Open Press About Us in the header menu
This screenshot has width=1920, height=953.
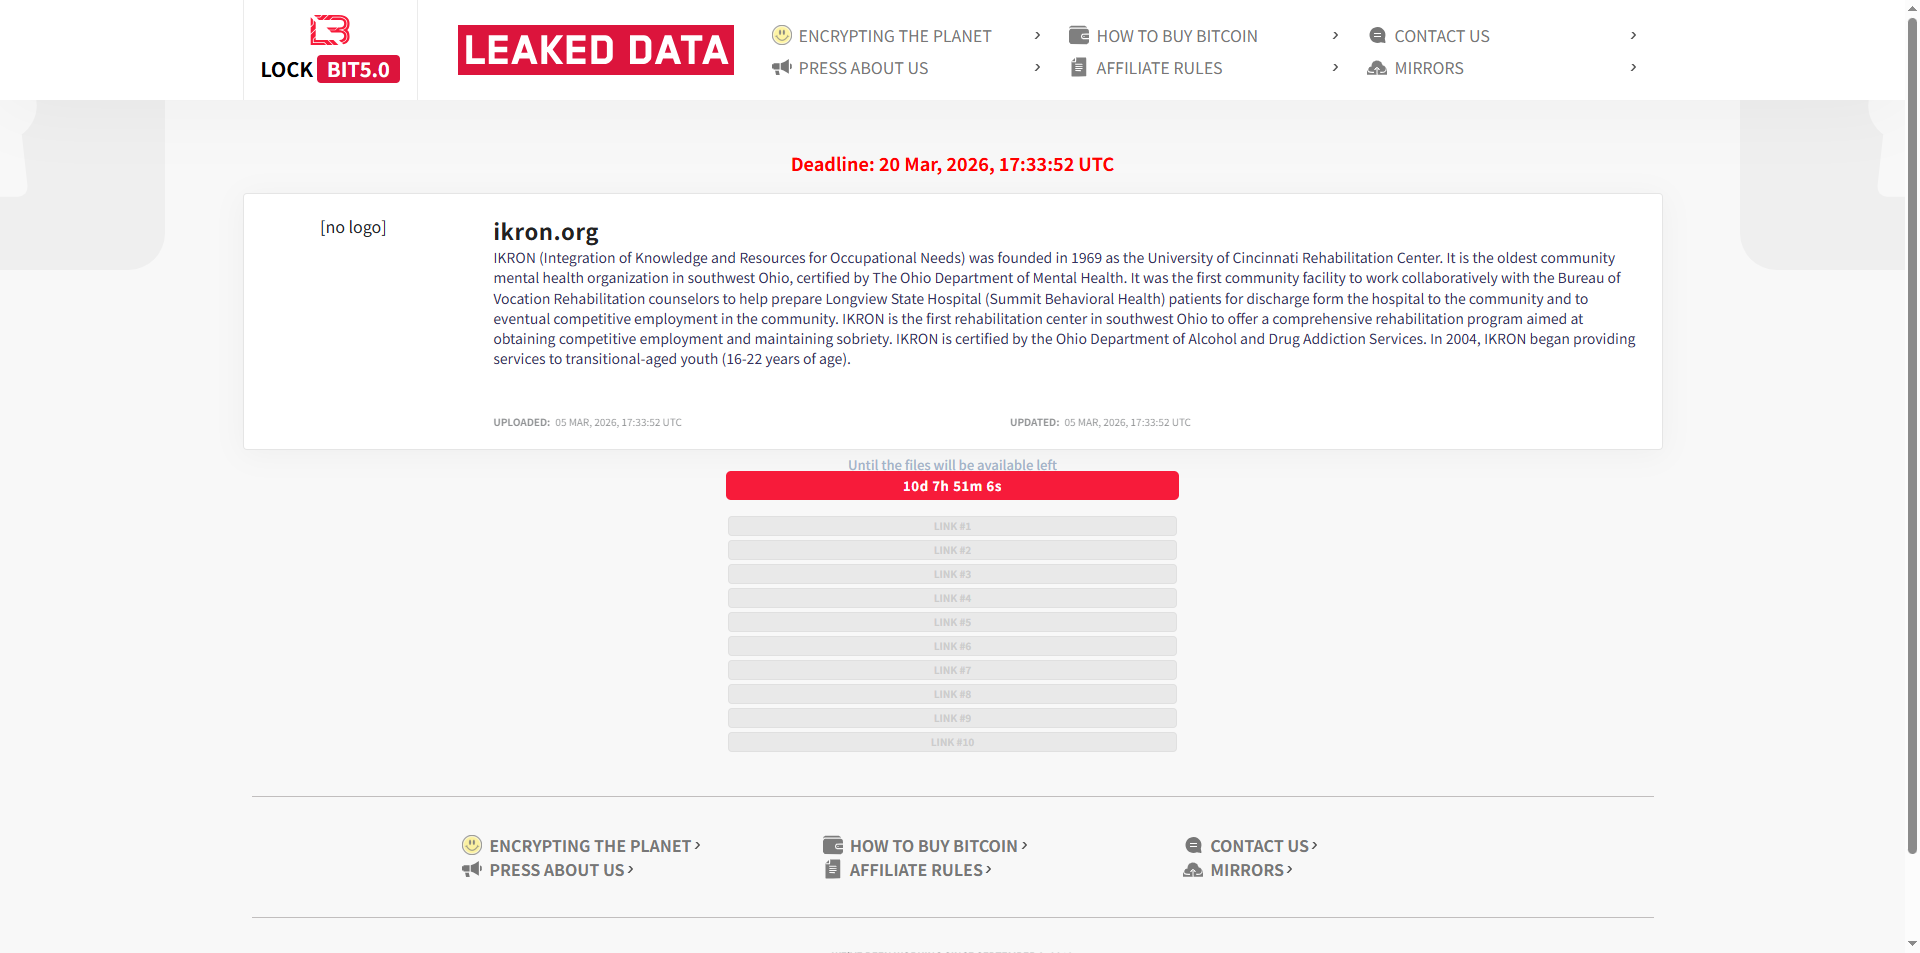click(863, 68)
